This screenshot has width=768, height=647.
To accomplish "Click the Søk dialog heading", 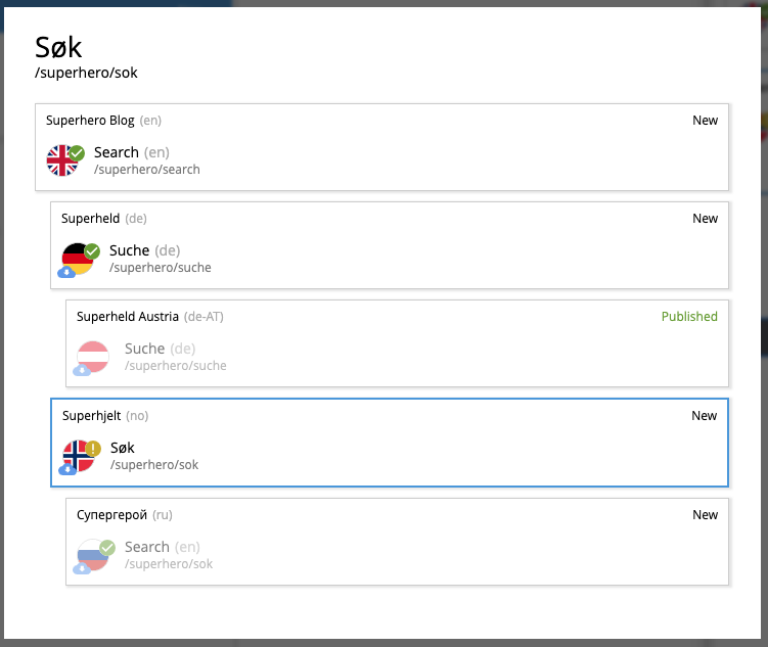I will (58, 47).
